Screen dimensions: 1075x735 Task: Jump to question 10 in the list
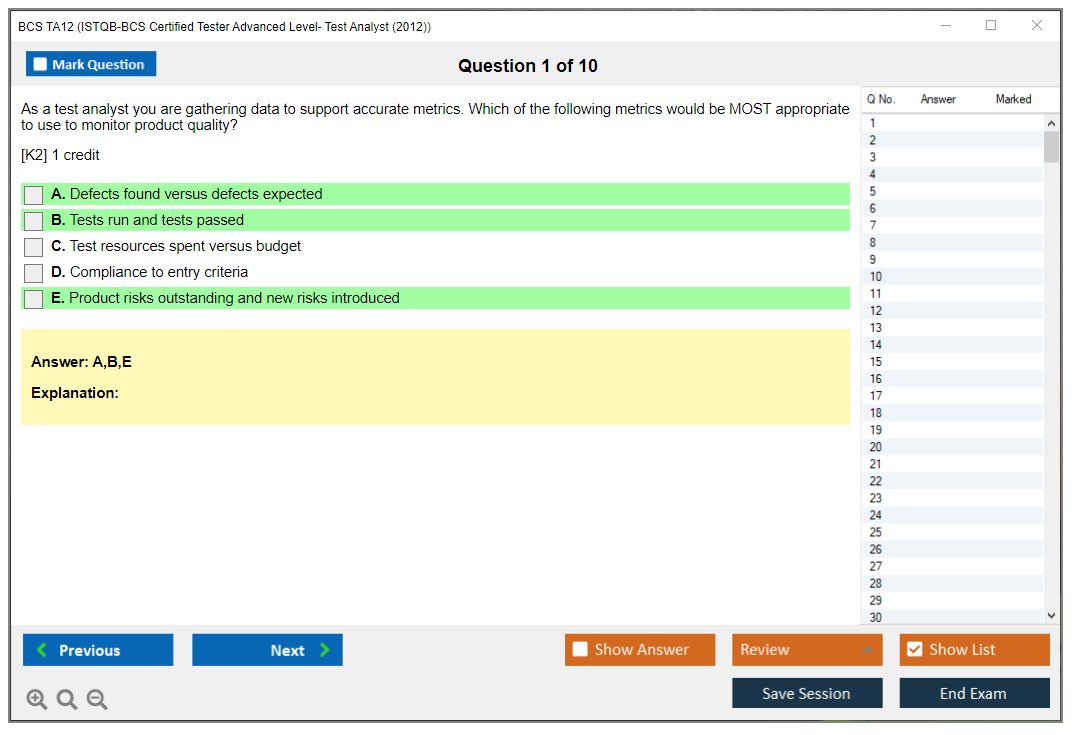[x=876, y=277]
